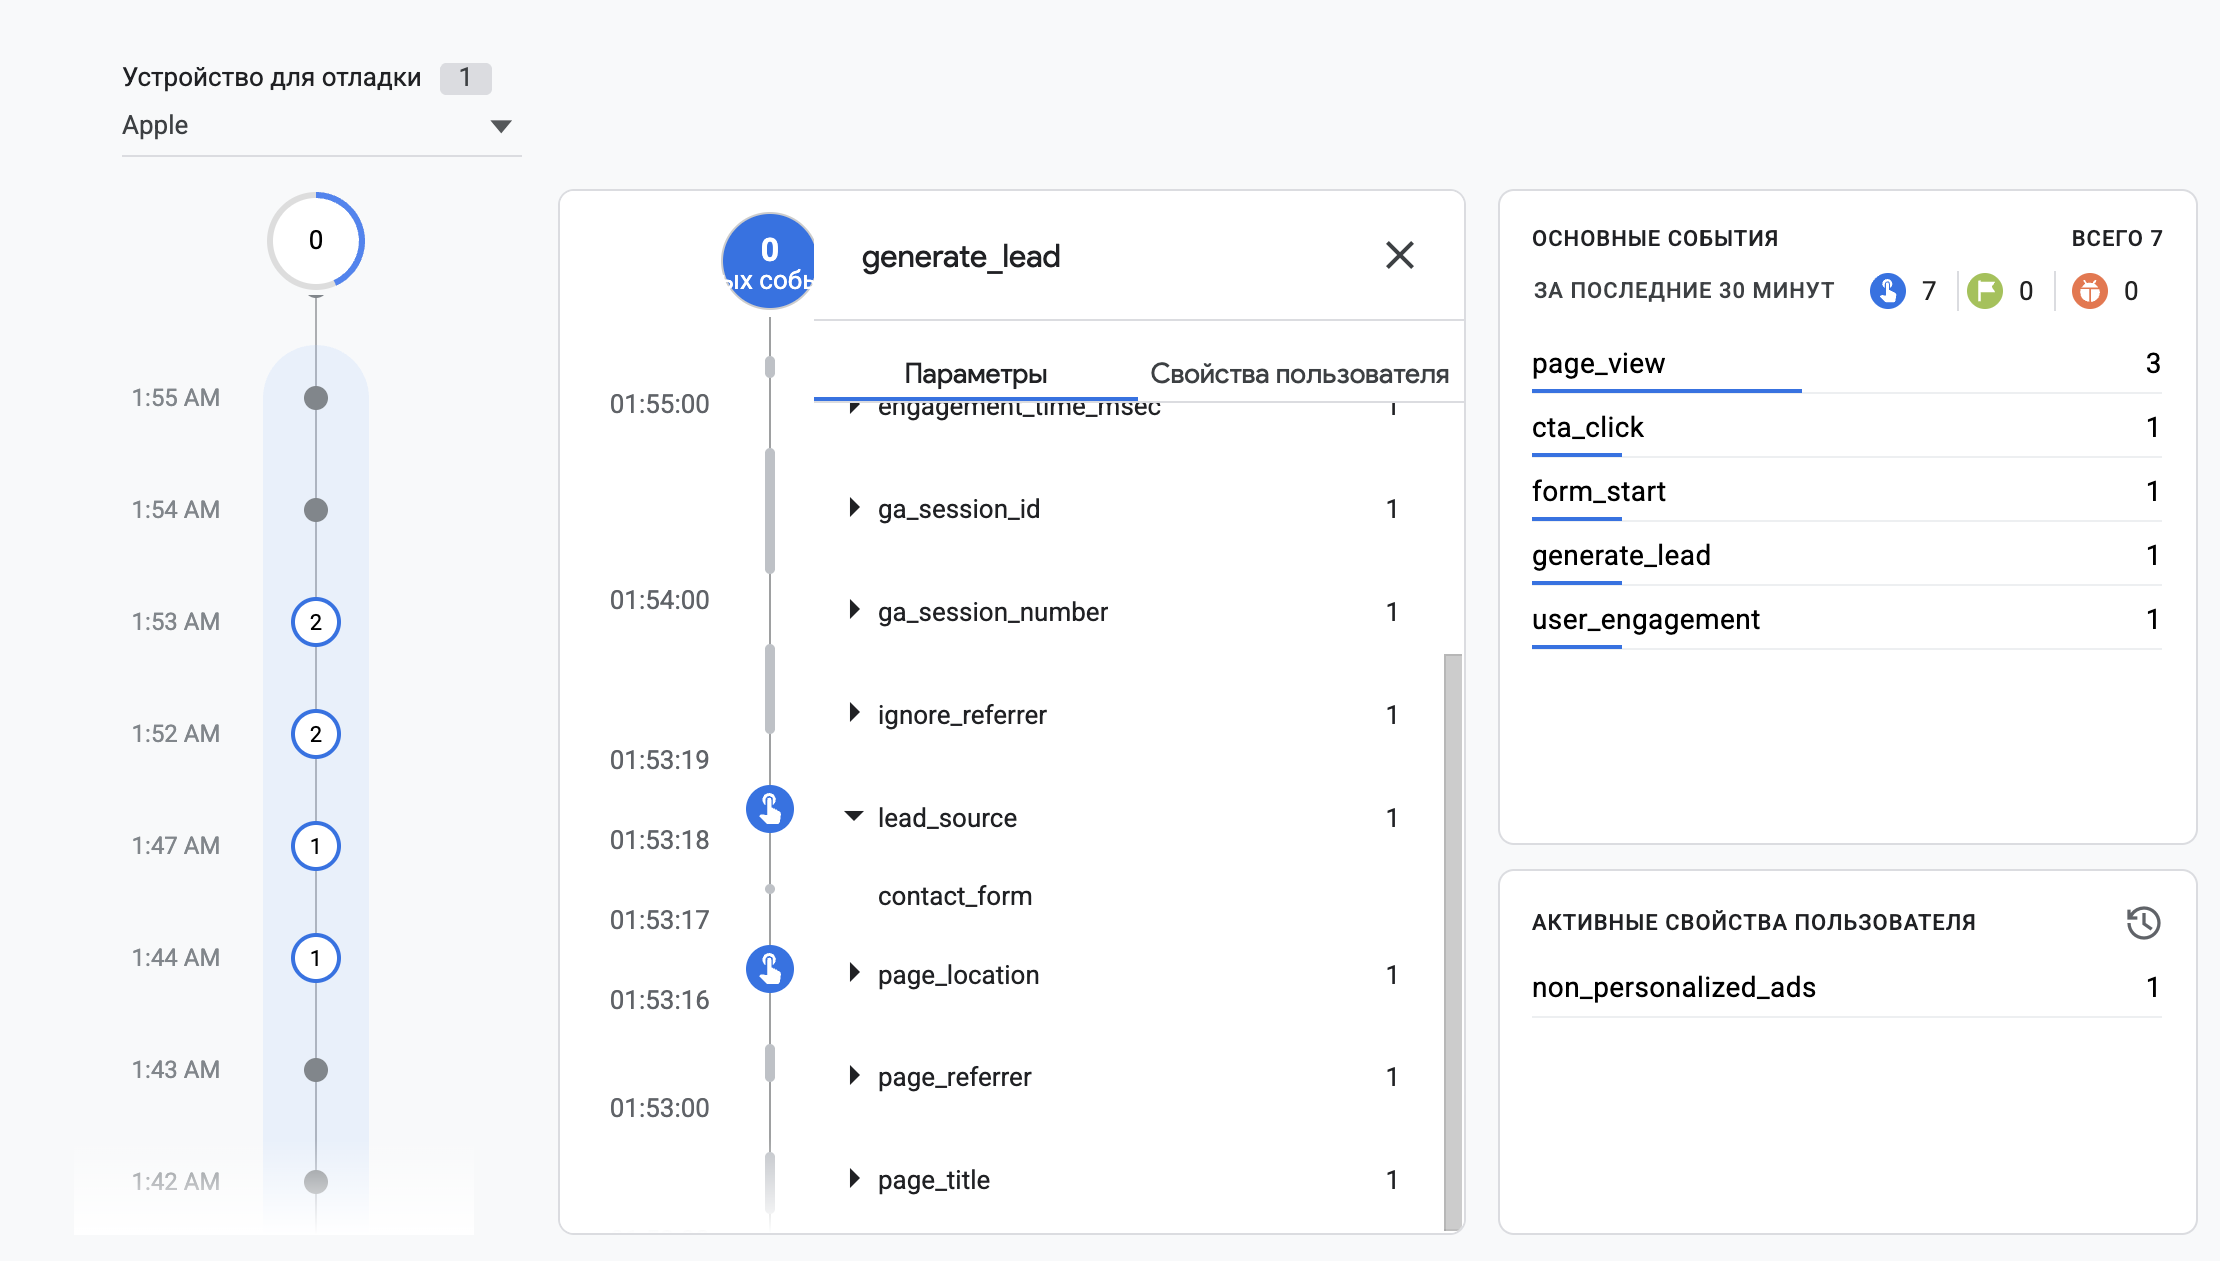
Task: Open user properties history clock icon
Action: 2143,922
